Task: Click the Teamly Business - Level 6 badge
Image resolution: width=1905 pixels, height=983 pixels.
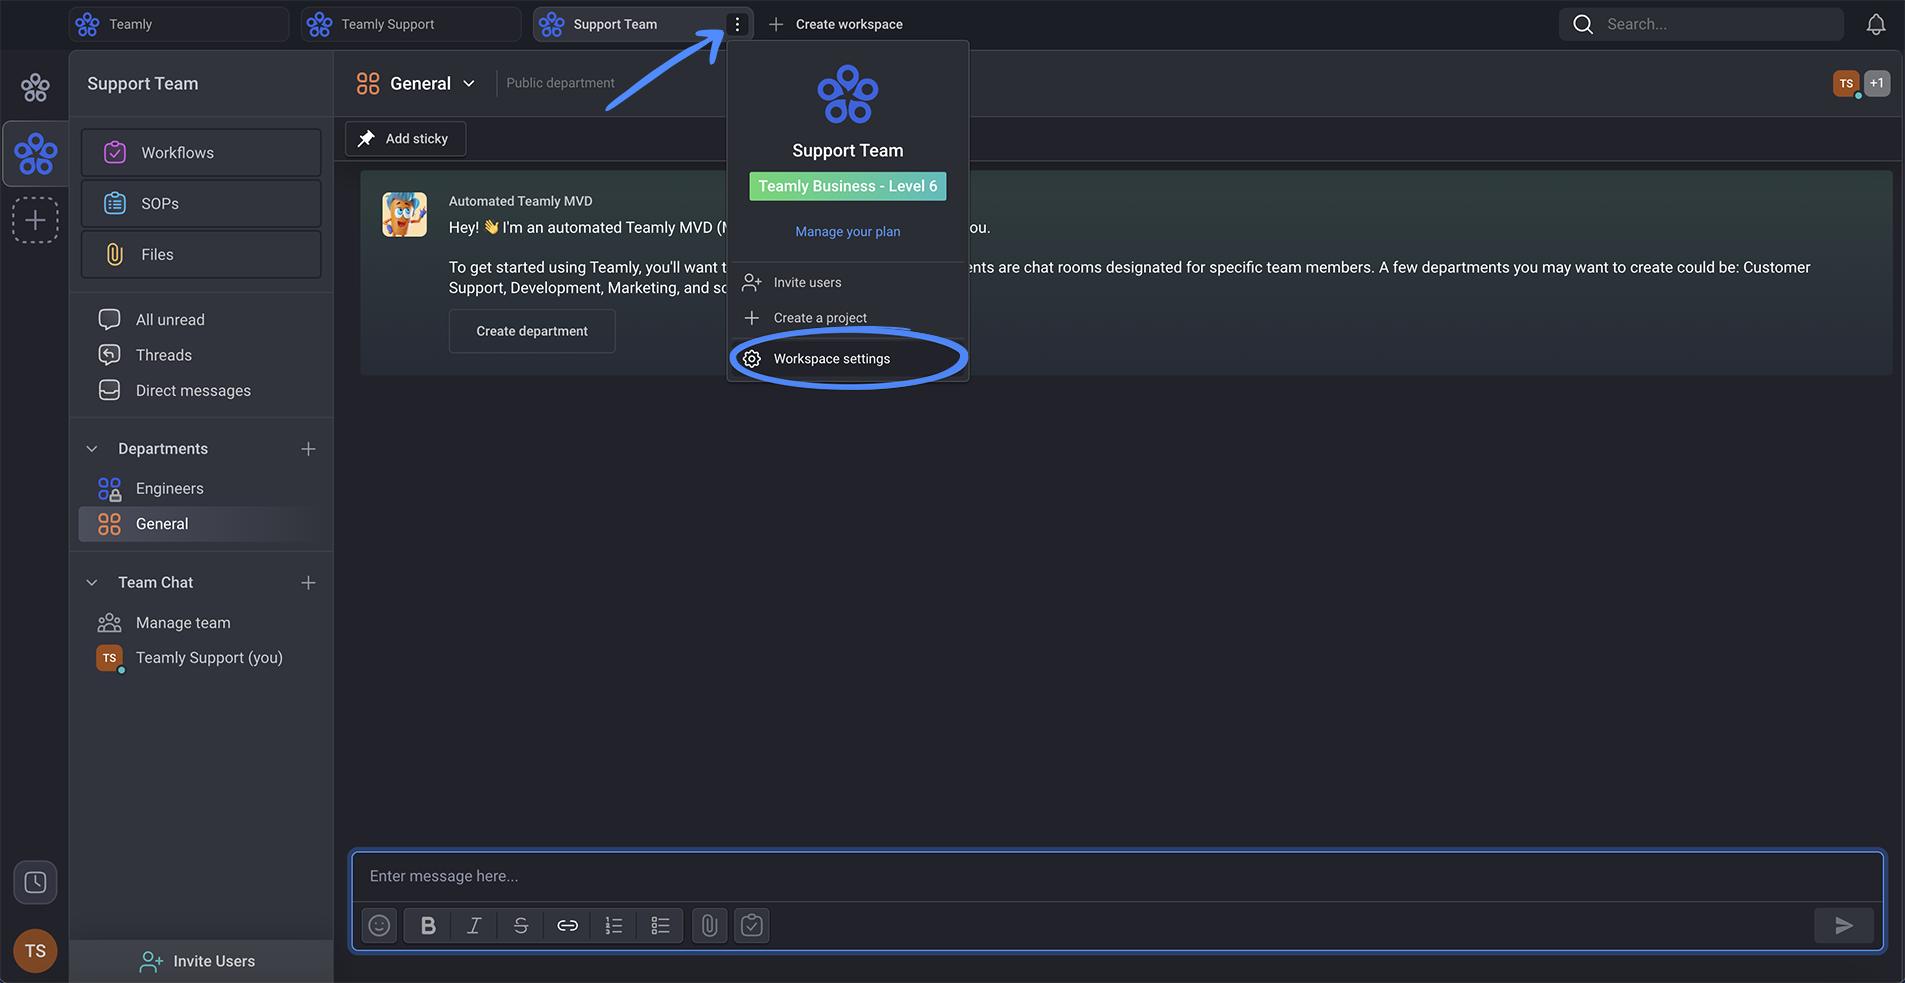Action: (x=847, y=186)
